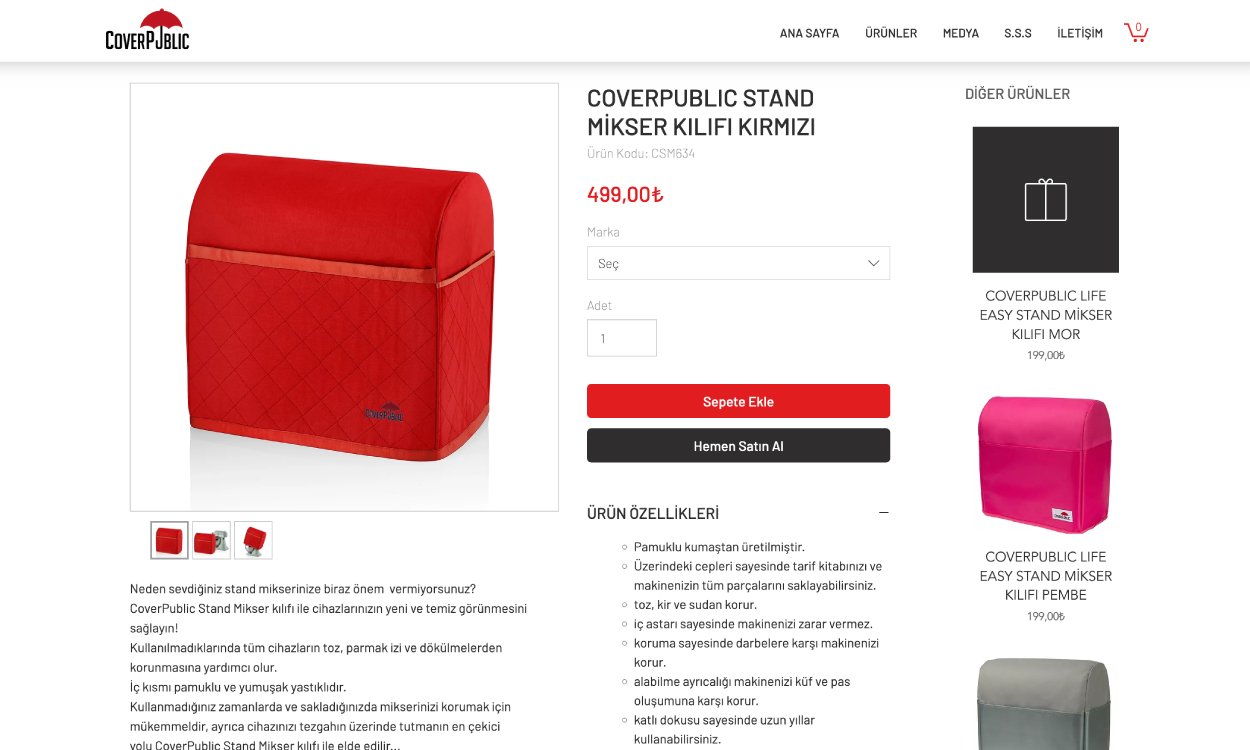The height and width of the screenshot is (750, 1250).
Task: Select third product gallery thumbnail
Action: coord(253,540)
